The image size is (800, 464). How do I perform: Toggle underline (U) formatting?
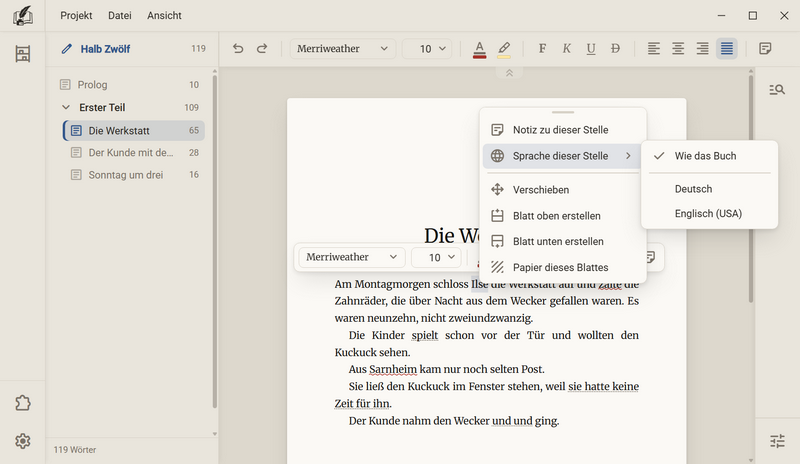[591, 48]
